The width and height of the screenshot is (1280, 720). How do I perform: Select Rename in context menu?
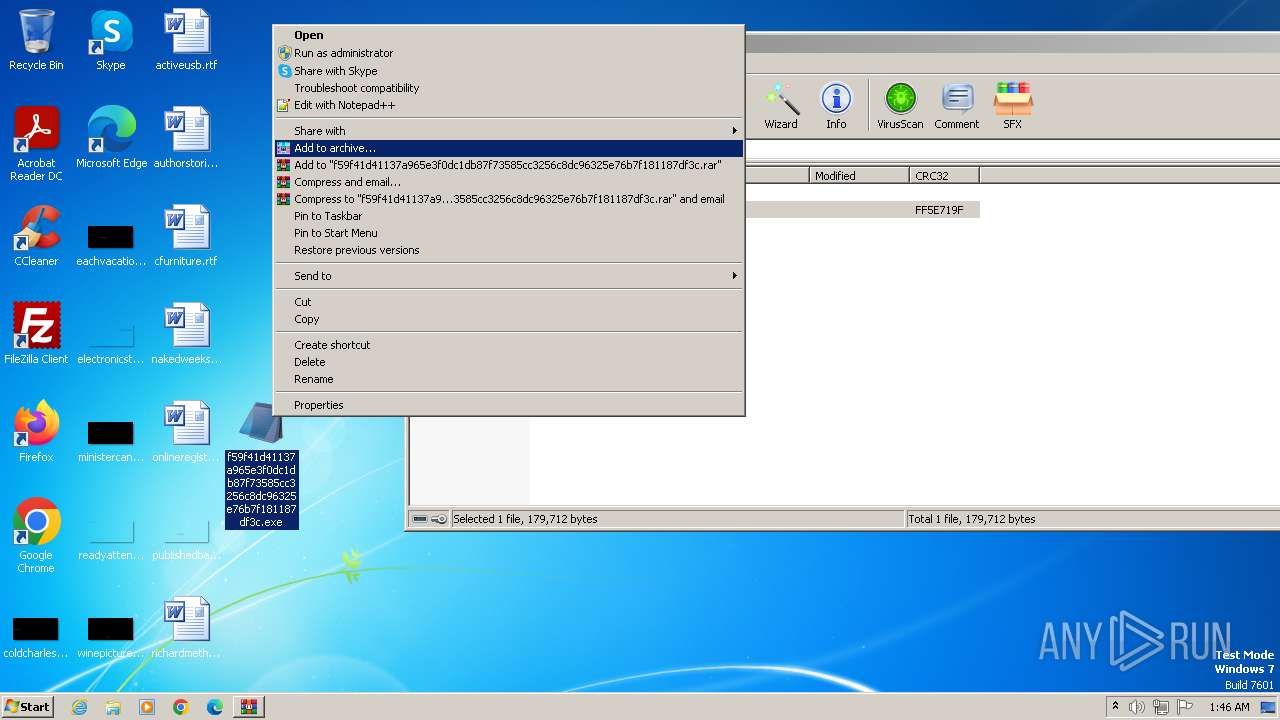pos(509,379)
